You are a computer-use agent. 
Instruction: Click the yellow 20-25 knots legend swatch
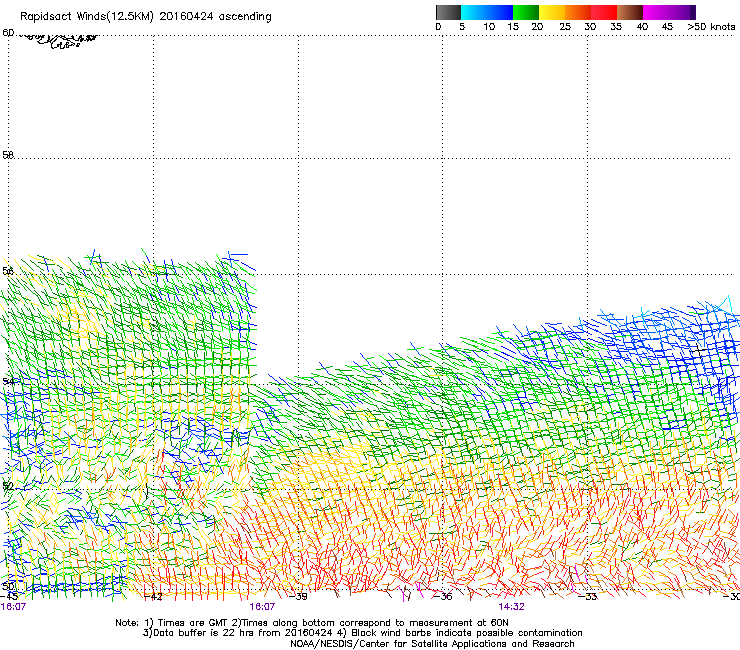pos(552,12)
